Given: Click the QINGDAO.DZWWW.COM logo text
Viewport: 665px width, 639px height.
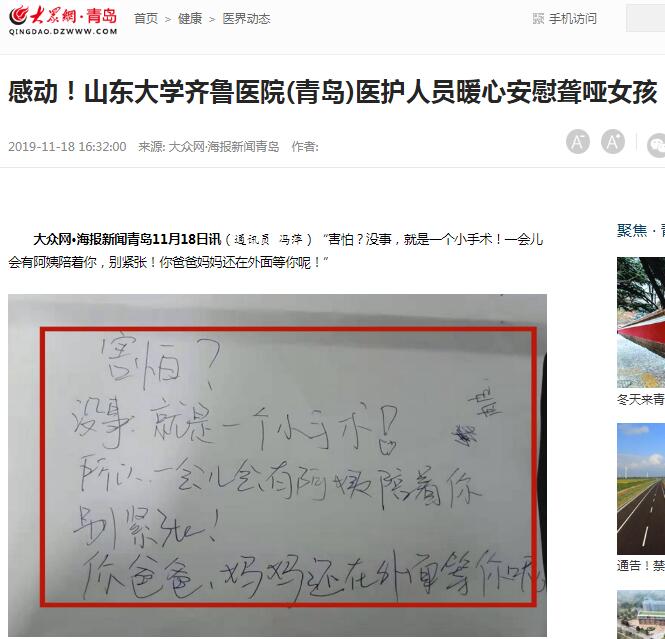Looking at the screenshot, I should coord(63,31).
